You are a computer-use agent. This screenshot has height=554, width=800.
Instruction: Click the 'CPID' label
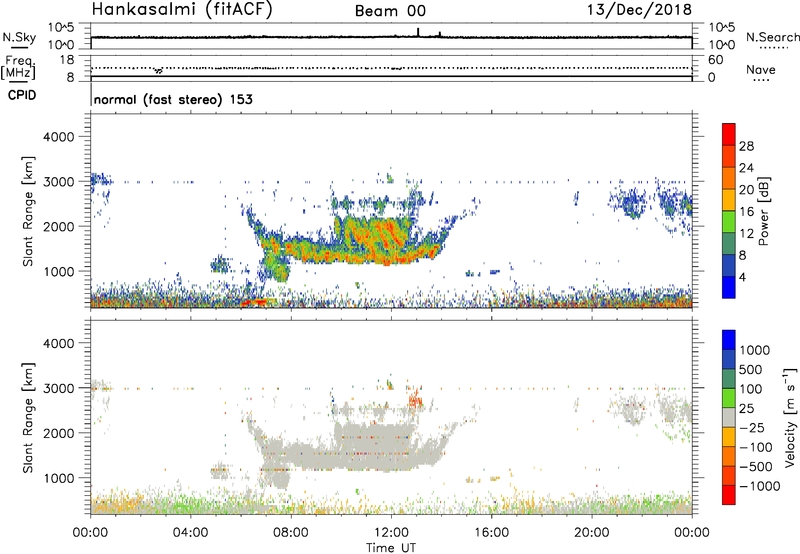pyautogui.click(x=22, y=95)
